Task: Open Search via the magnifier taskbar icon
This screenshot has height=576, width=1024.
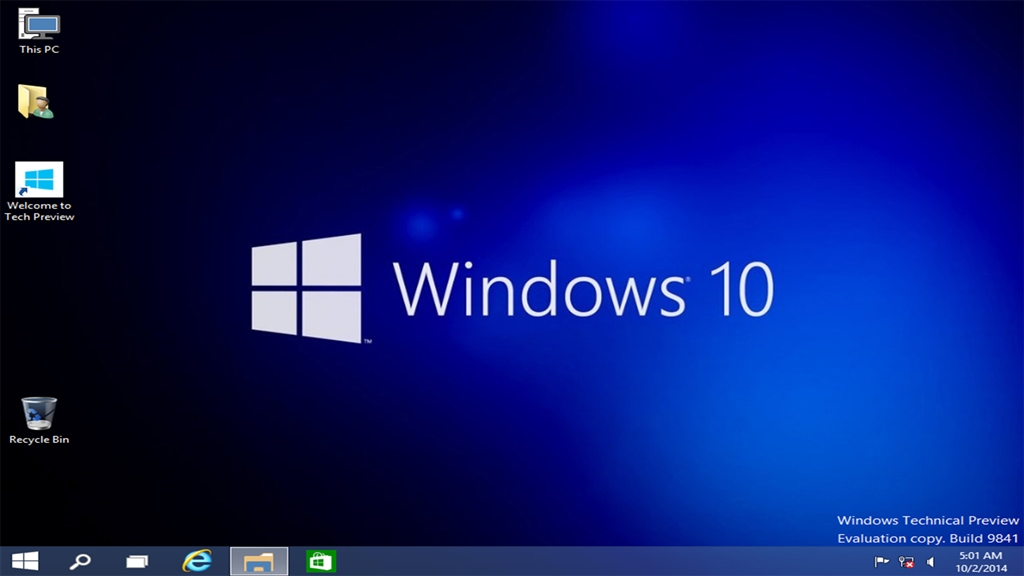Action: (80, 561)
